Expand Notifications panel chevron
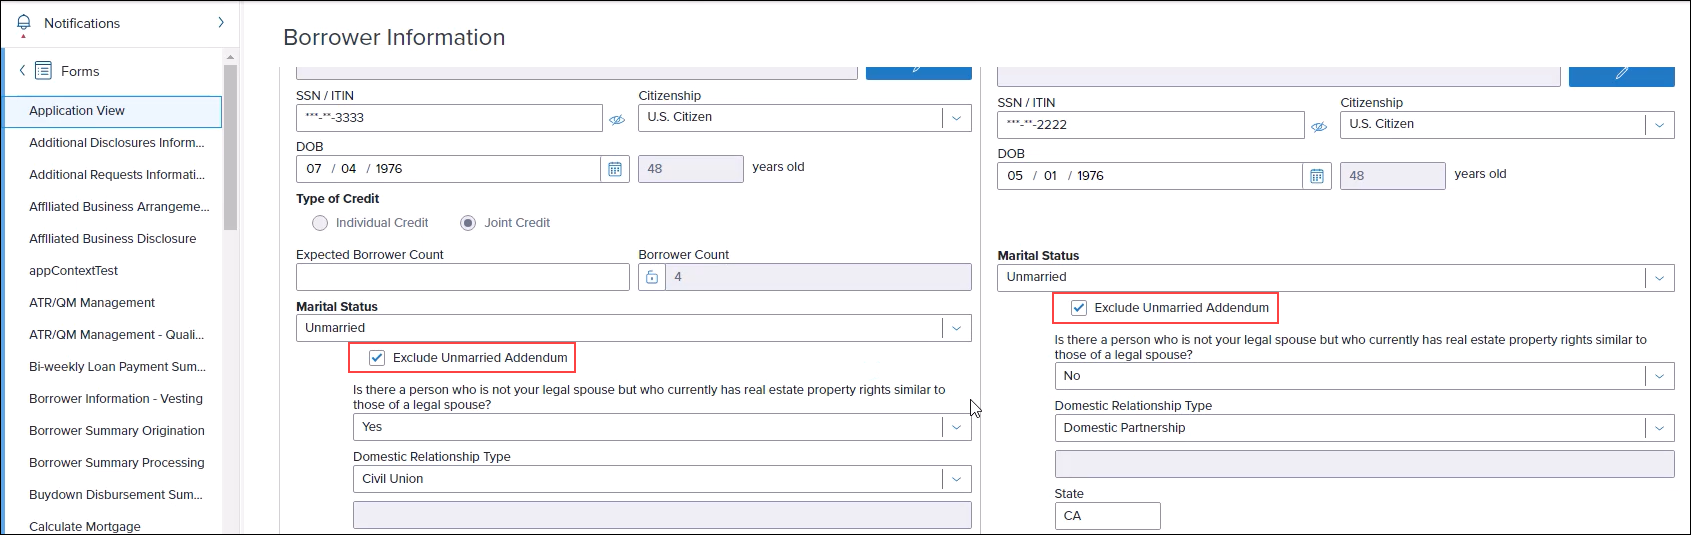 click(221, 22)
